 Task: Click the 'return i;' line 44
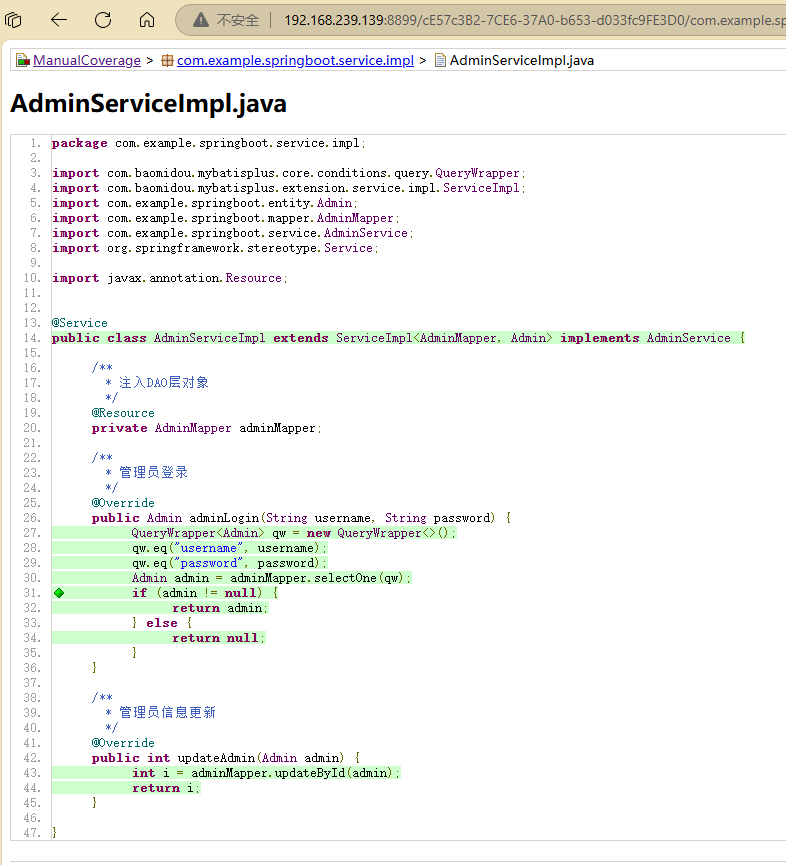click(165, 788)
